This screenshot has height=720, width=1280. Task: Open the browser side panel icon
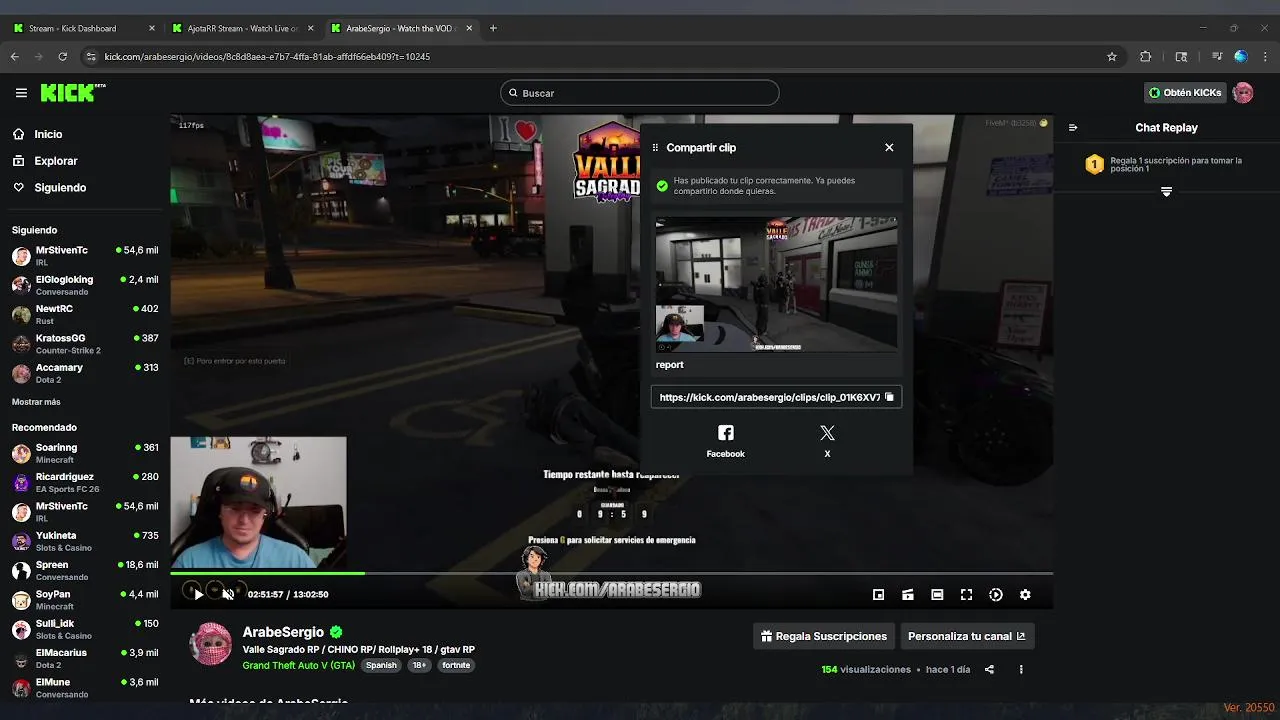(x=1182, y=57)
